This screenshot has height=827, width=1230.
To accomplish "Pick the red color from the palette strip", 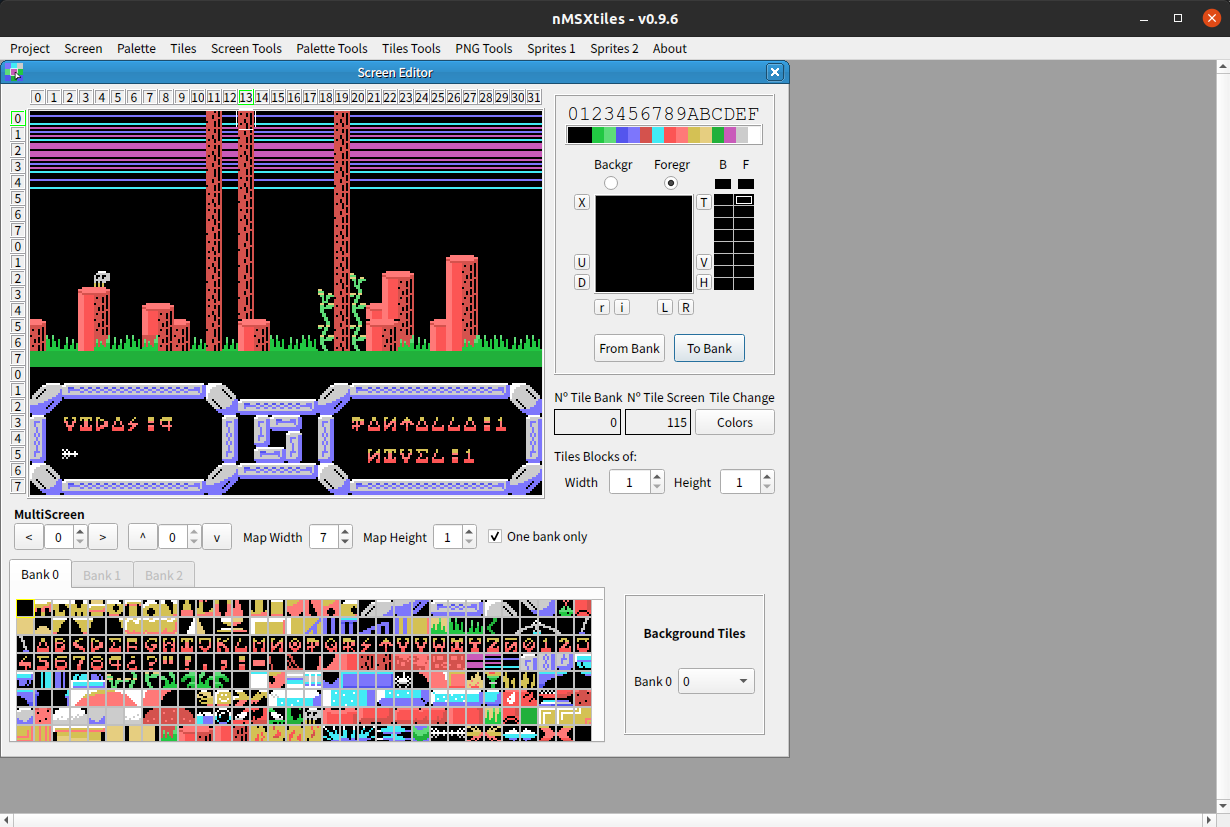I will point(671,133).
